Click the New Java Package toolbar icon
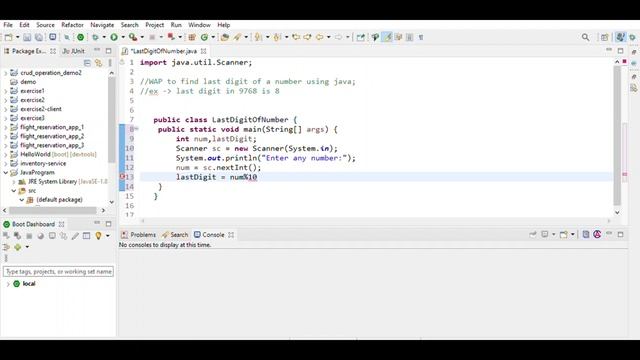Screen dimensions: 640x360 point(191,37)
